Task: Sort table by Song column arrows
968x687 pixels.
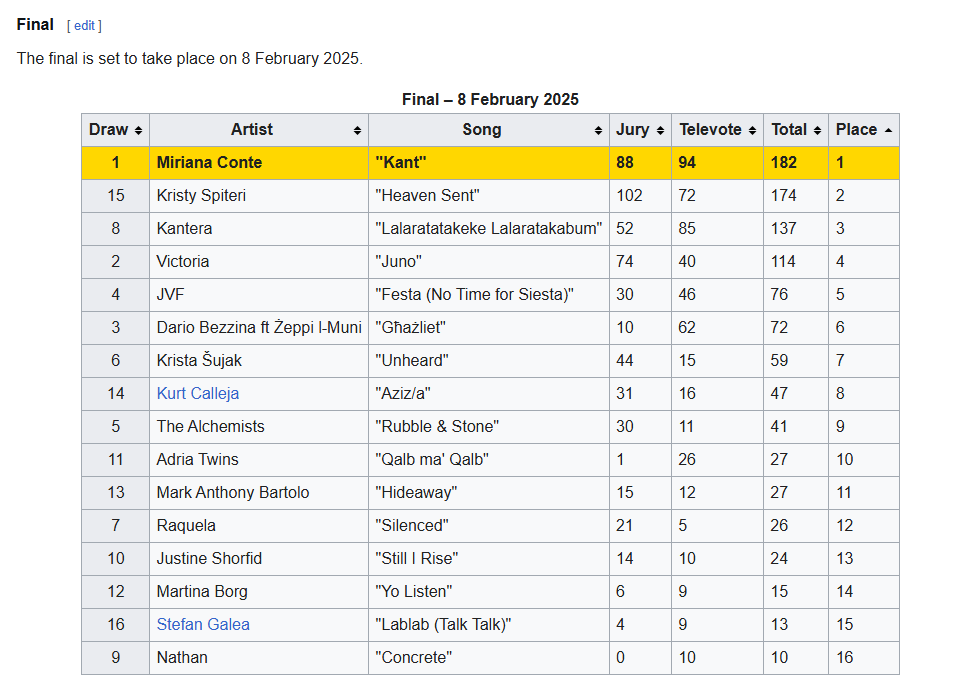Action: tap(598, 130)
